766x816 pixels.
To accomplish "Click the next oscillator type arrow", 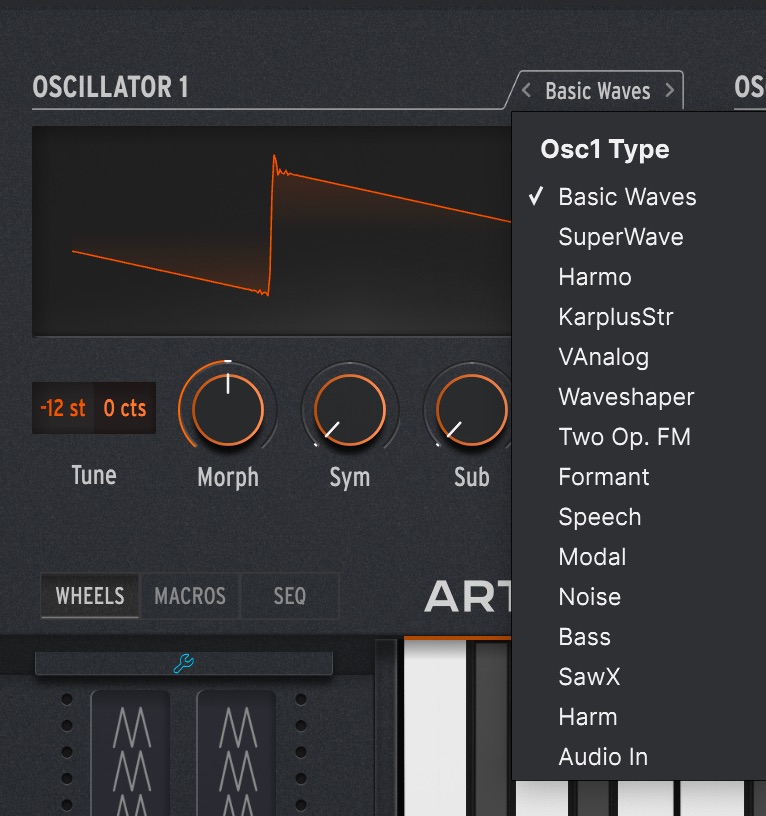I will [669, 92].
